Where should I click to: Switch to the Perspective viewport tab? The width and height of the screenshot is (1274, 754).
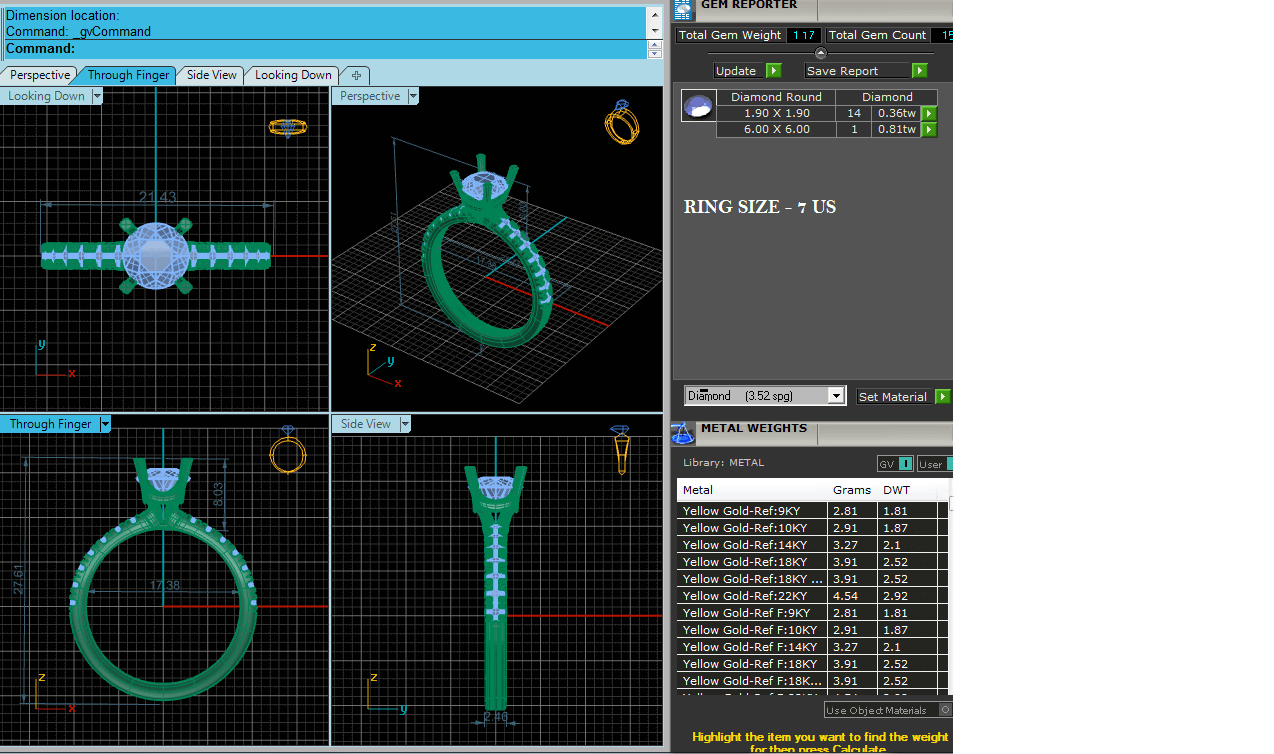pyautogui.click(x=40, y=75)
